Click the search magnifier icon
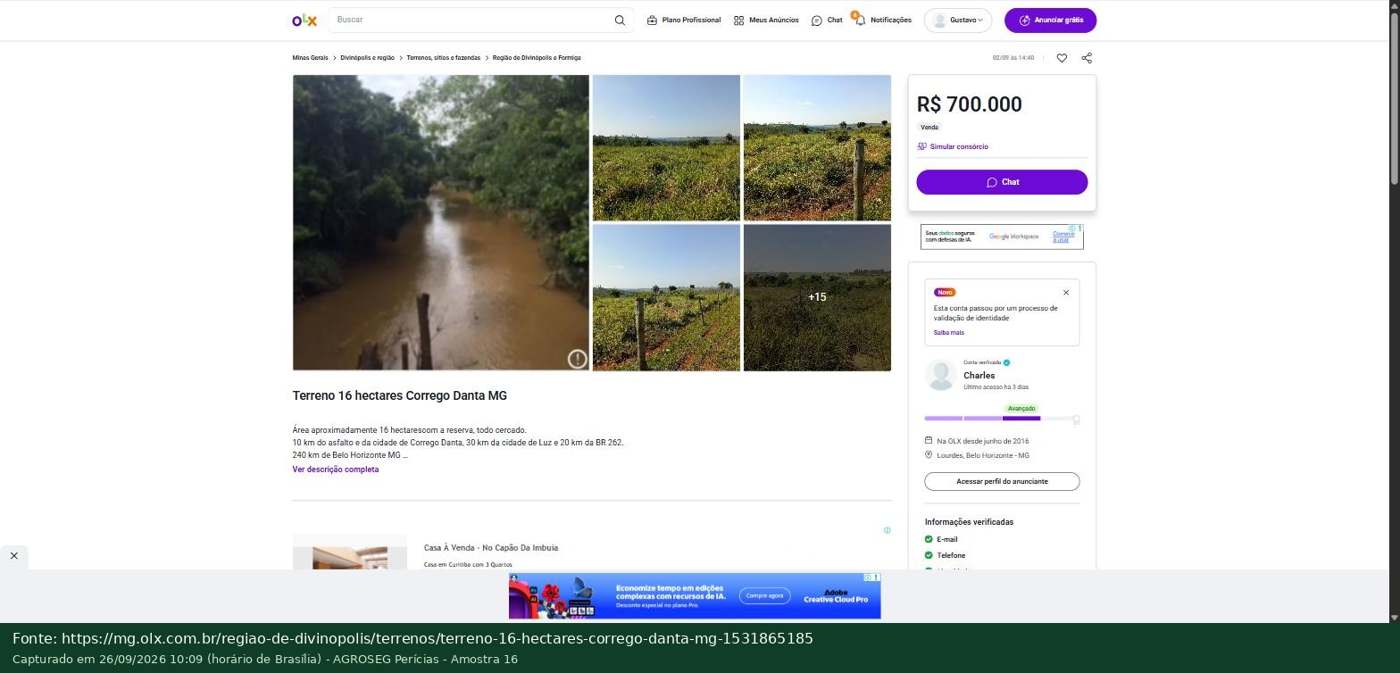1400x673 pixels. (x=620, y=20)
